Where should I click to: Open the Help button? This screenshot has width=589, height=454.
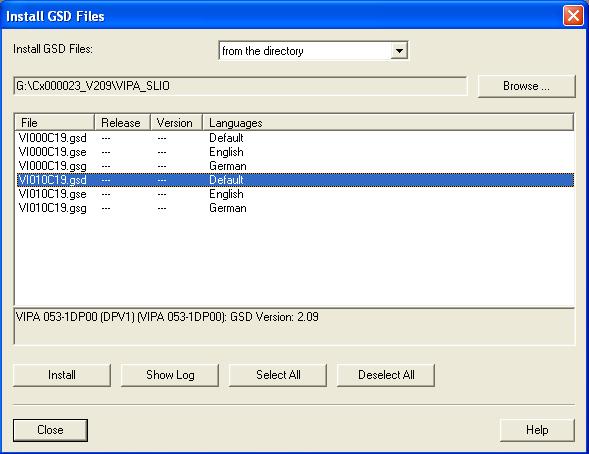tap(537, 430)
